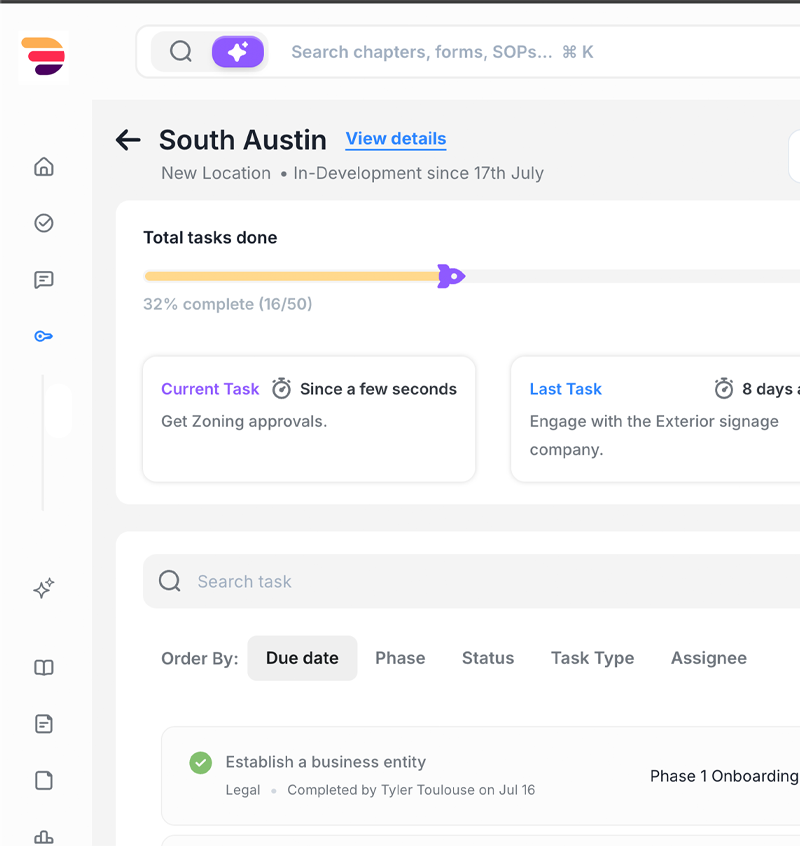Open the Tasks checkmark sidebar icon
The width and height of the screenshot is (800, 846).
point(44,223)
